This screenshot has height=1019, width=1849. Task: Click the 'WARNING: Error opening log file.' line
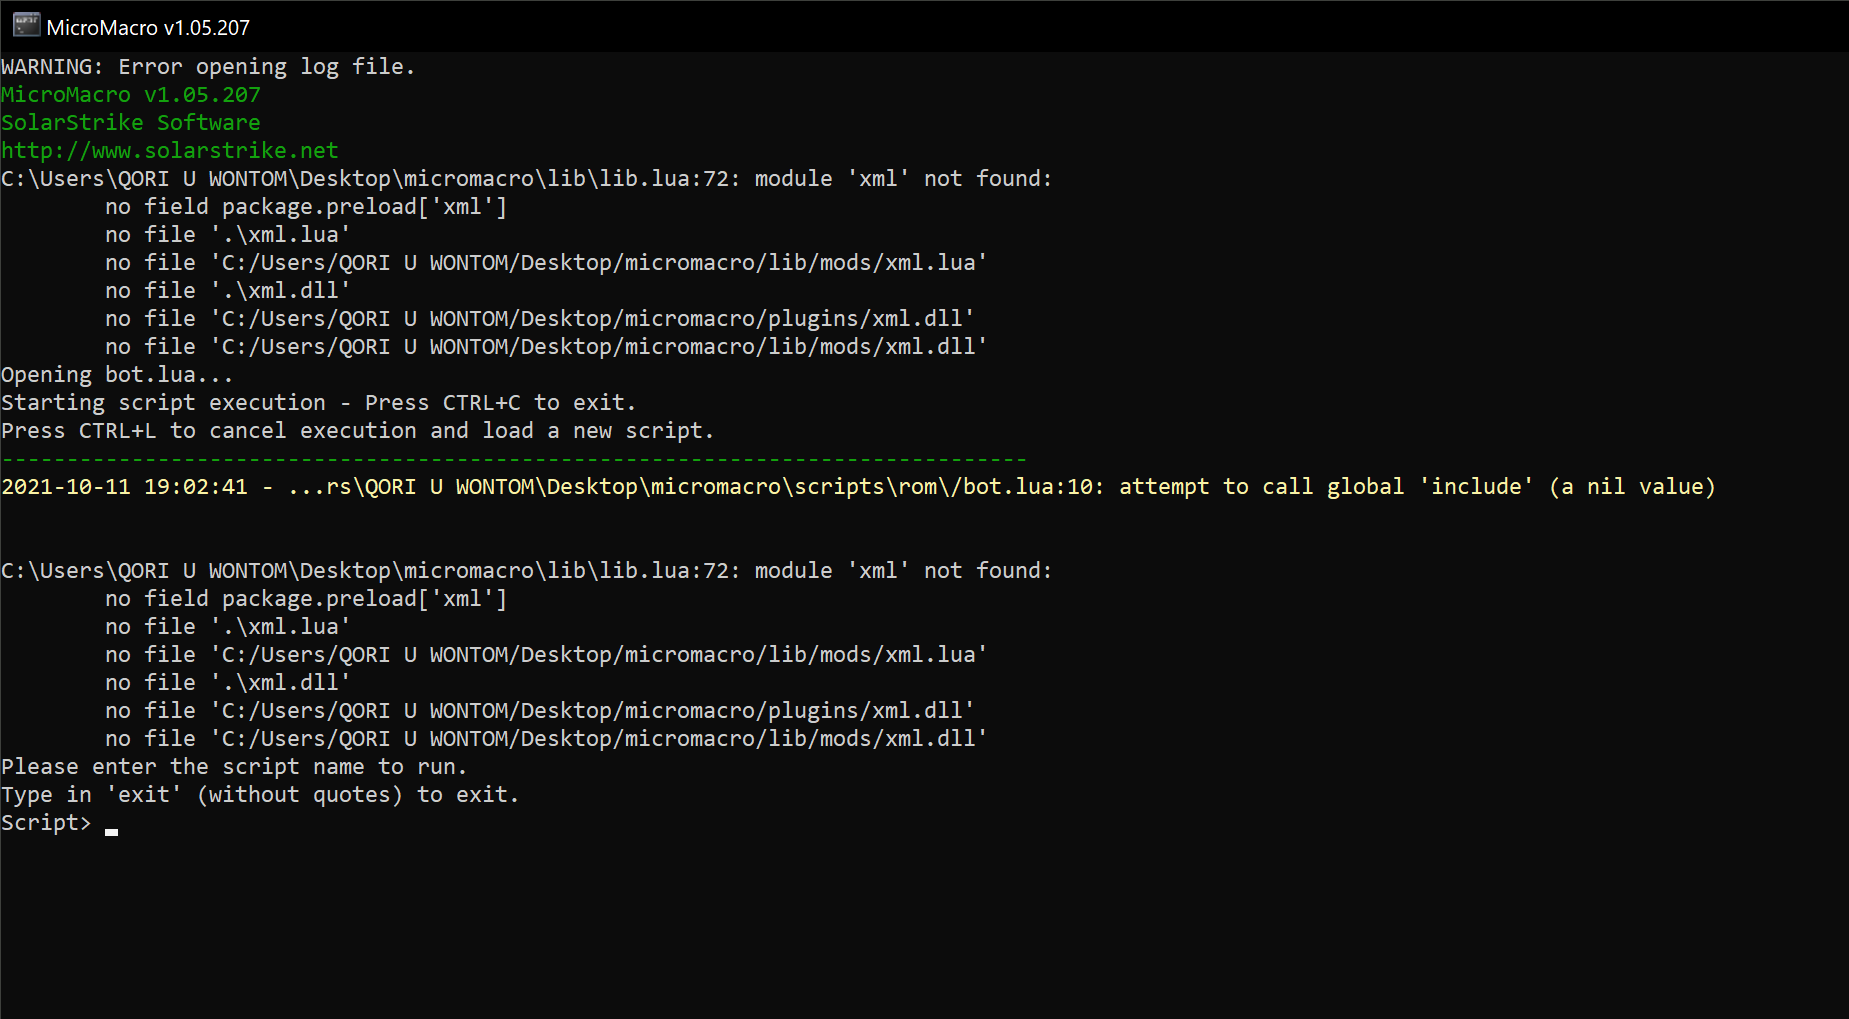pos(208,67)
